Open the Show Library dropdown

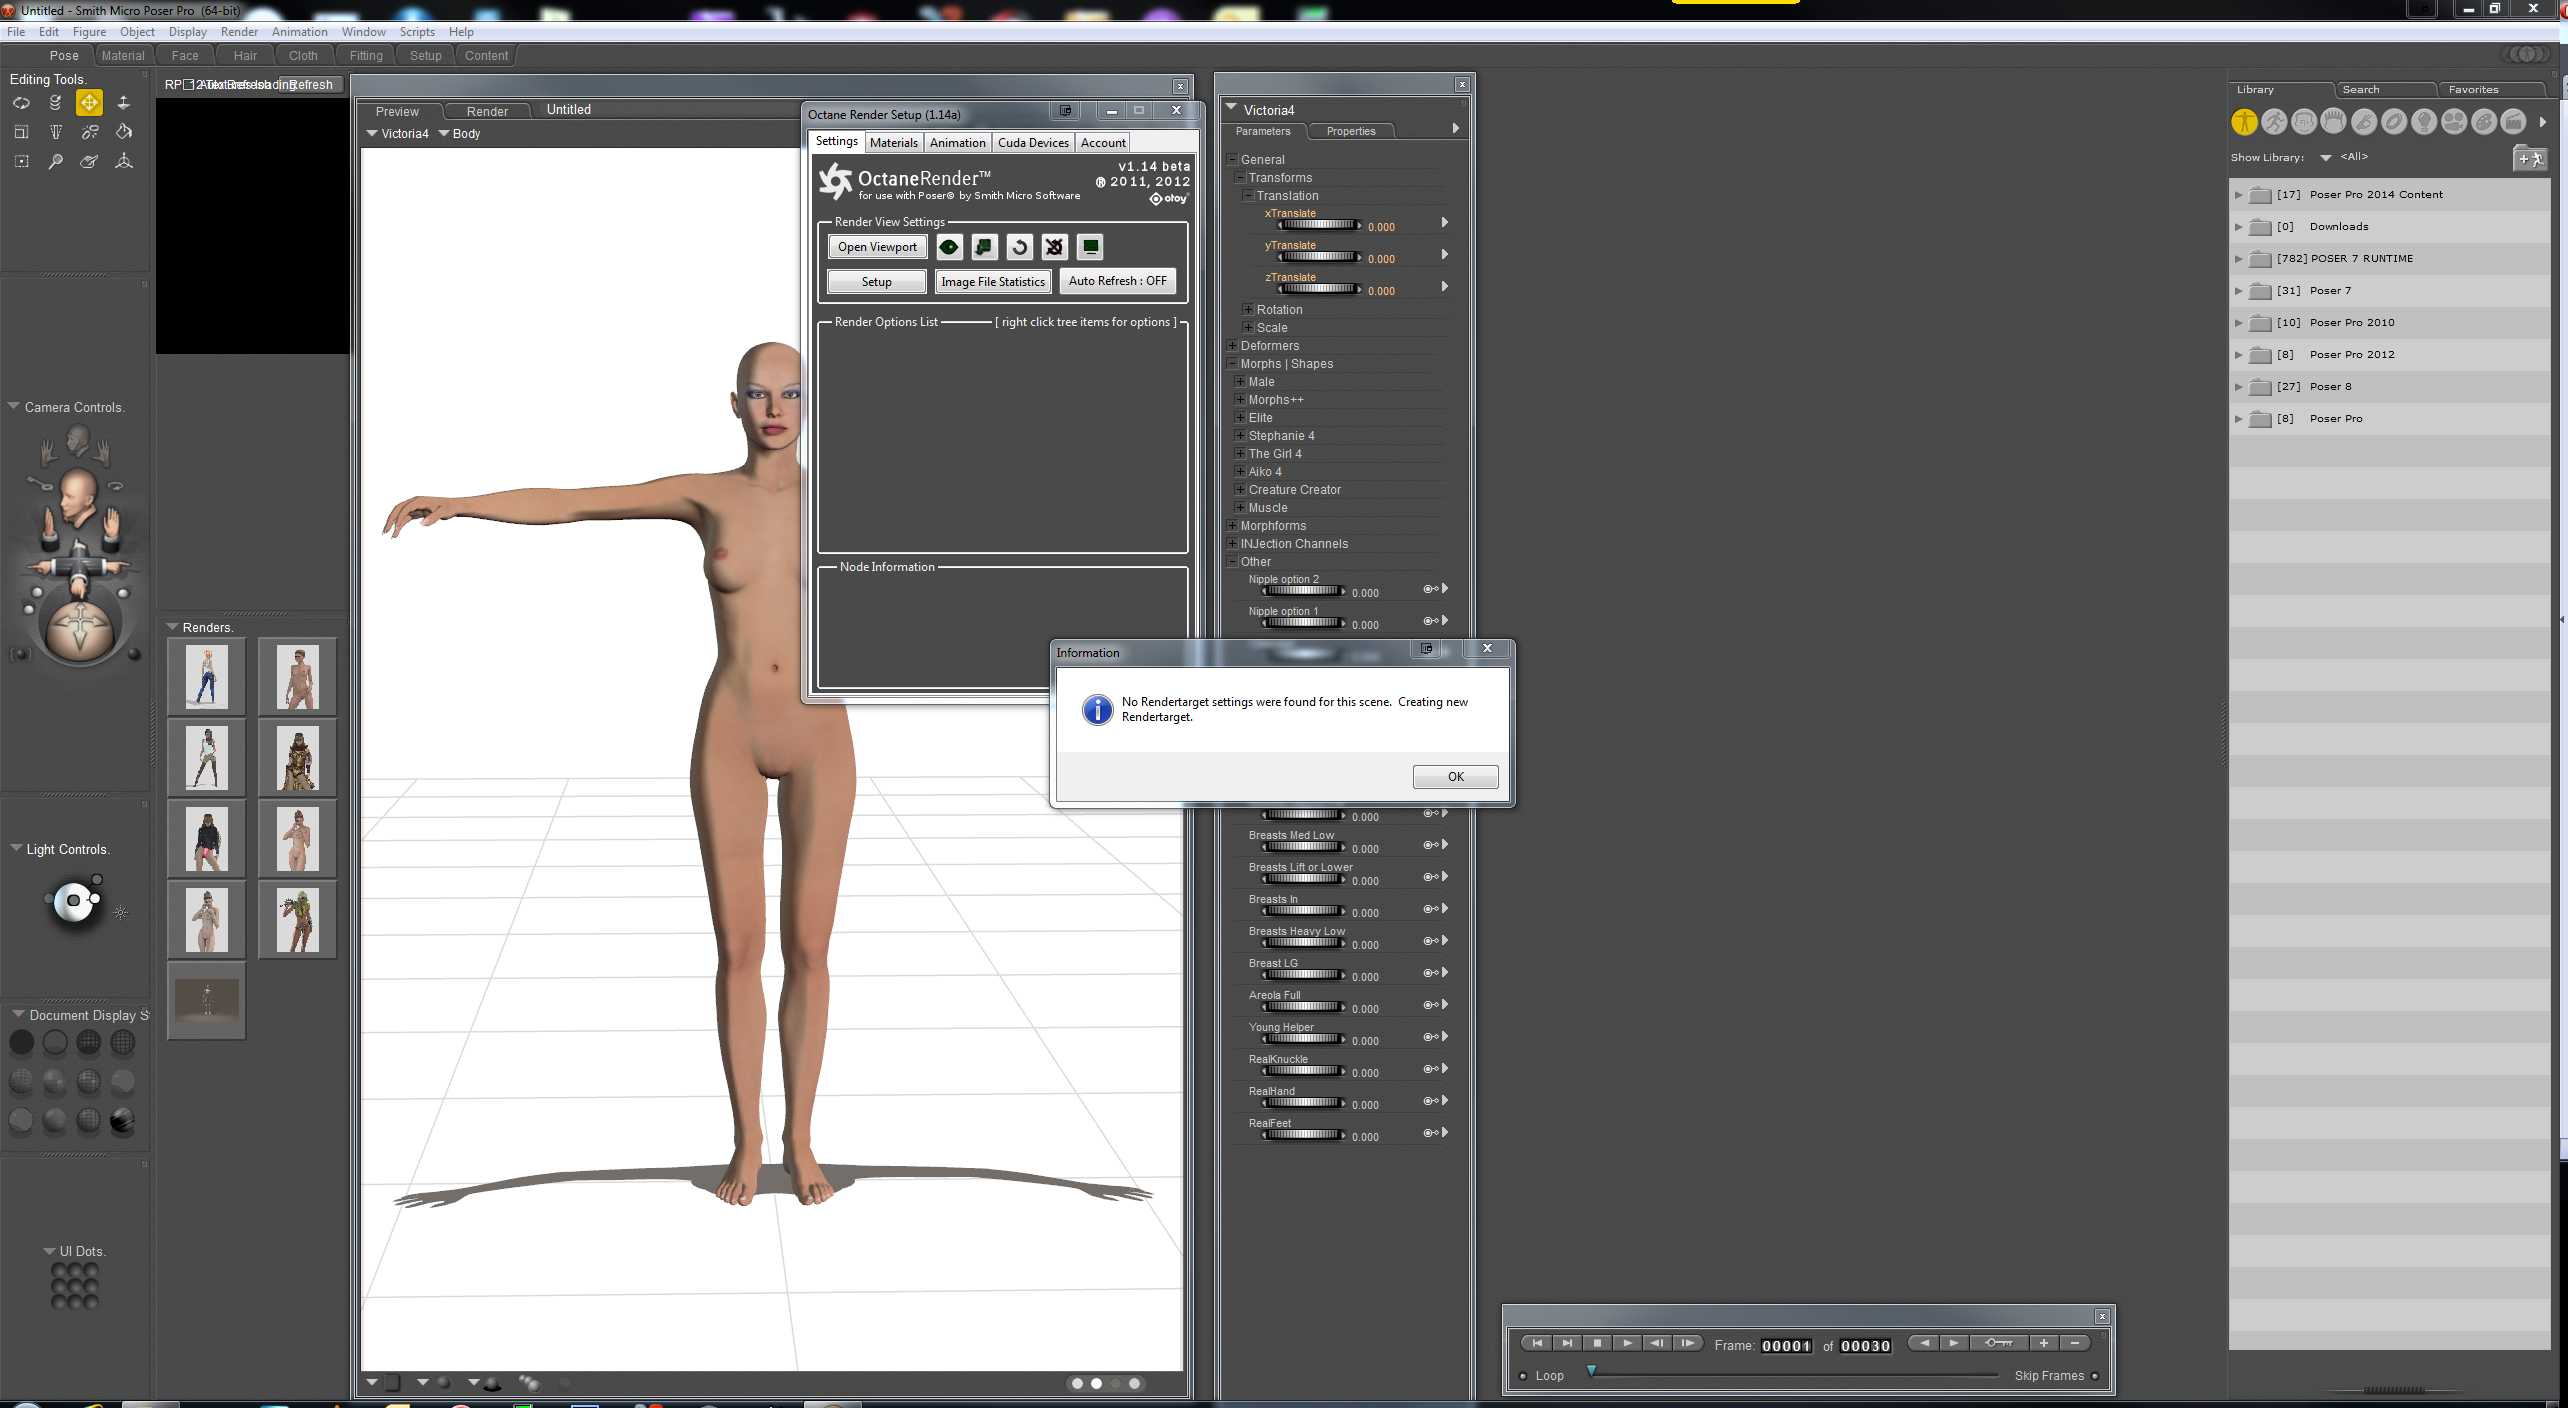pyautogui.click(x=2325, y=158)
